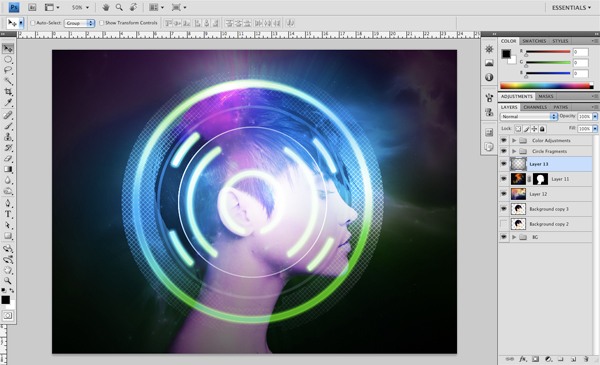Expand the Circle Fragments group

[x=514, y=151]
